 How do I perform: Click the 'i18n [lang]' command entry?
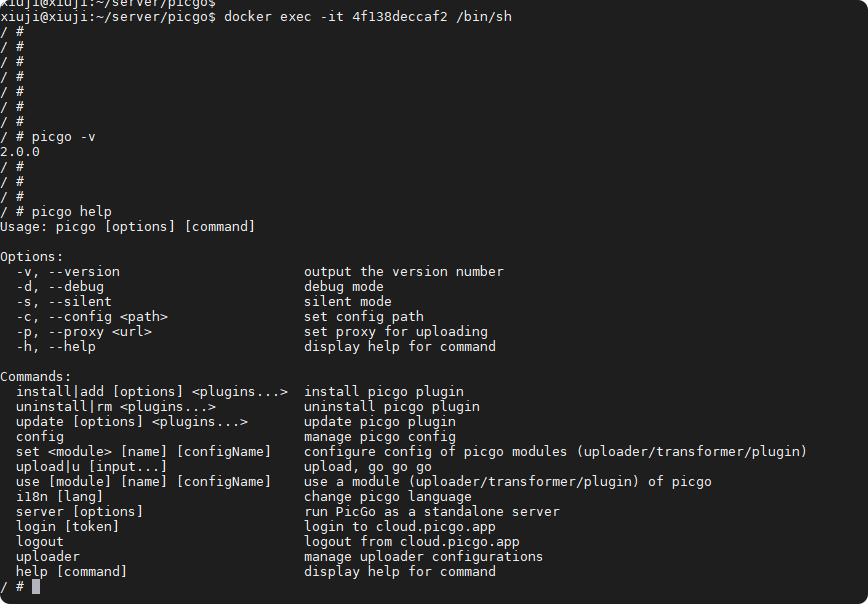pos(60,497)
